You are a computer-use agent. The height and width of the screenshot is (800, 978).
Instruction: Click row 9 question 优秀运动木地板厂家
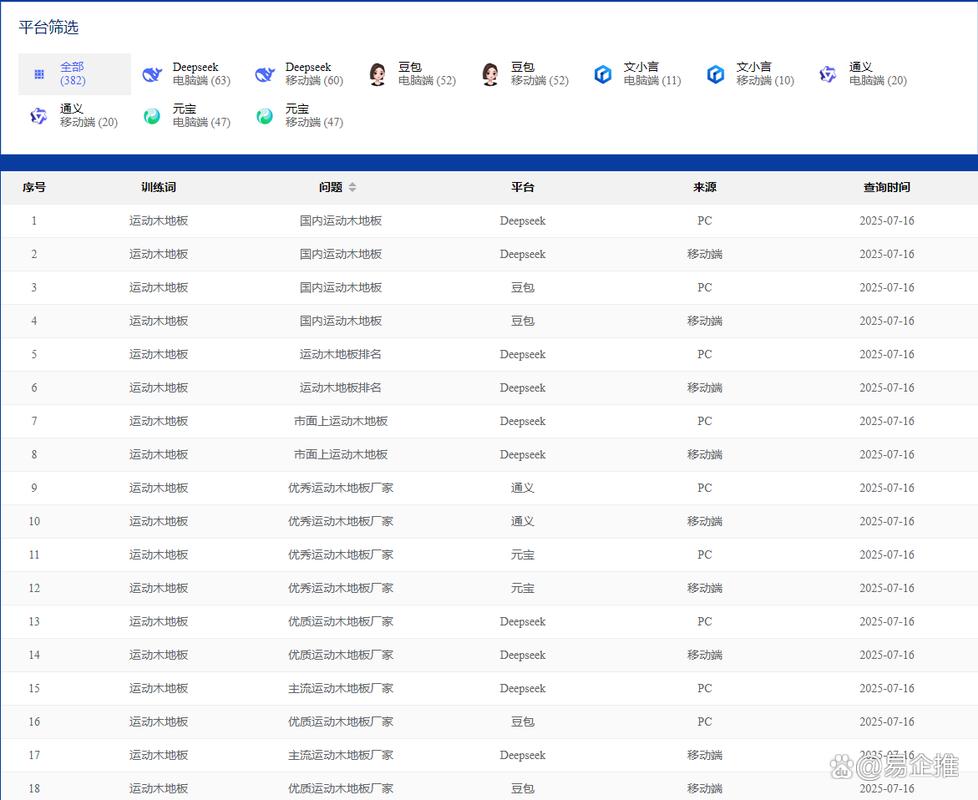[340, 488]
